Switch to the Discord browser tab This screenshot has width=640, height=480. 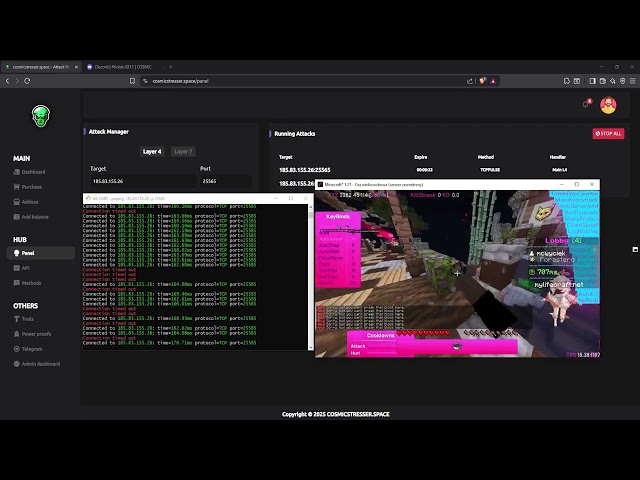(x=122, y=67)
